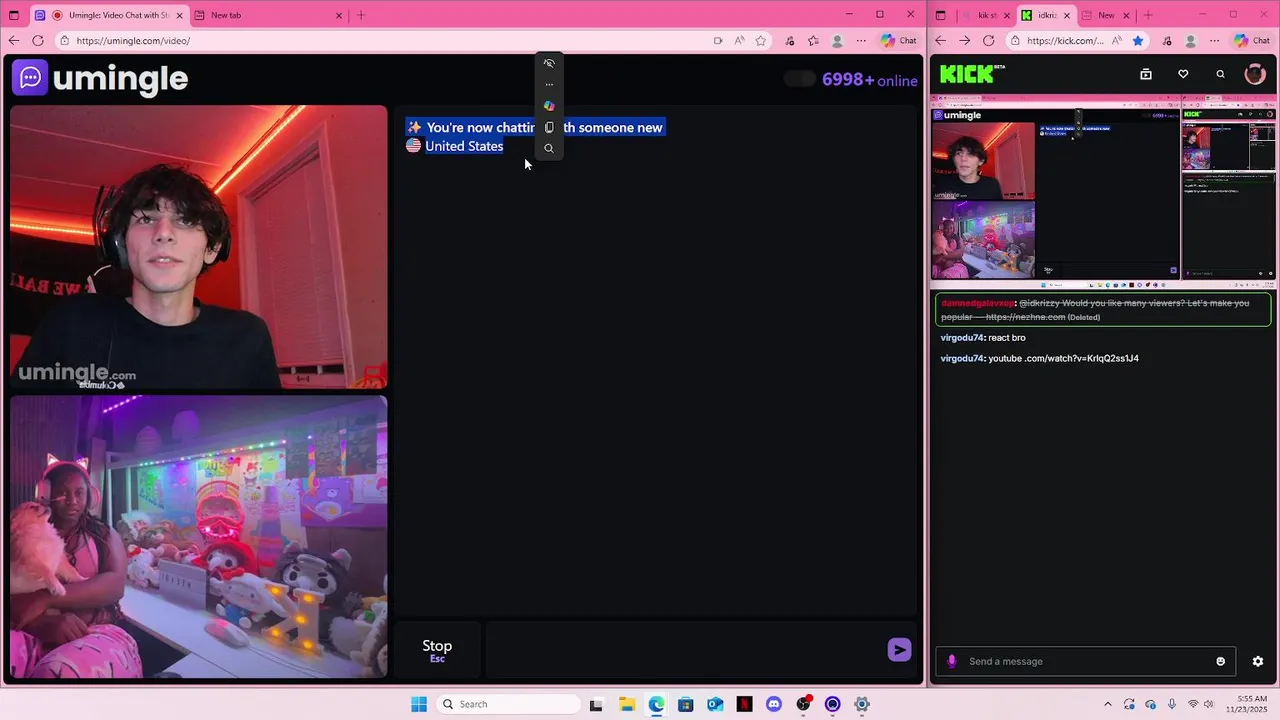This screenshot has height=720, width=1280.
Task: Open more options in the selection mini toolbar
Action: tap(549, 84)
